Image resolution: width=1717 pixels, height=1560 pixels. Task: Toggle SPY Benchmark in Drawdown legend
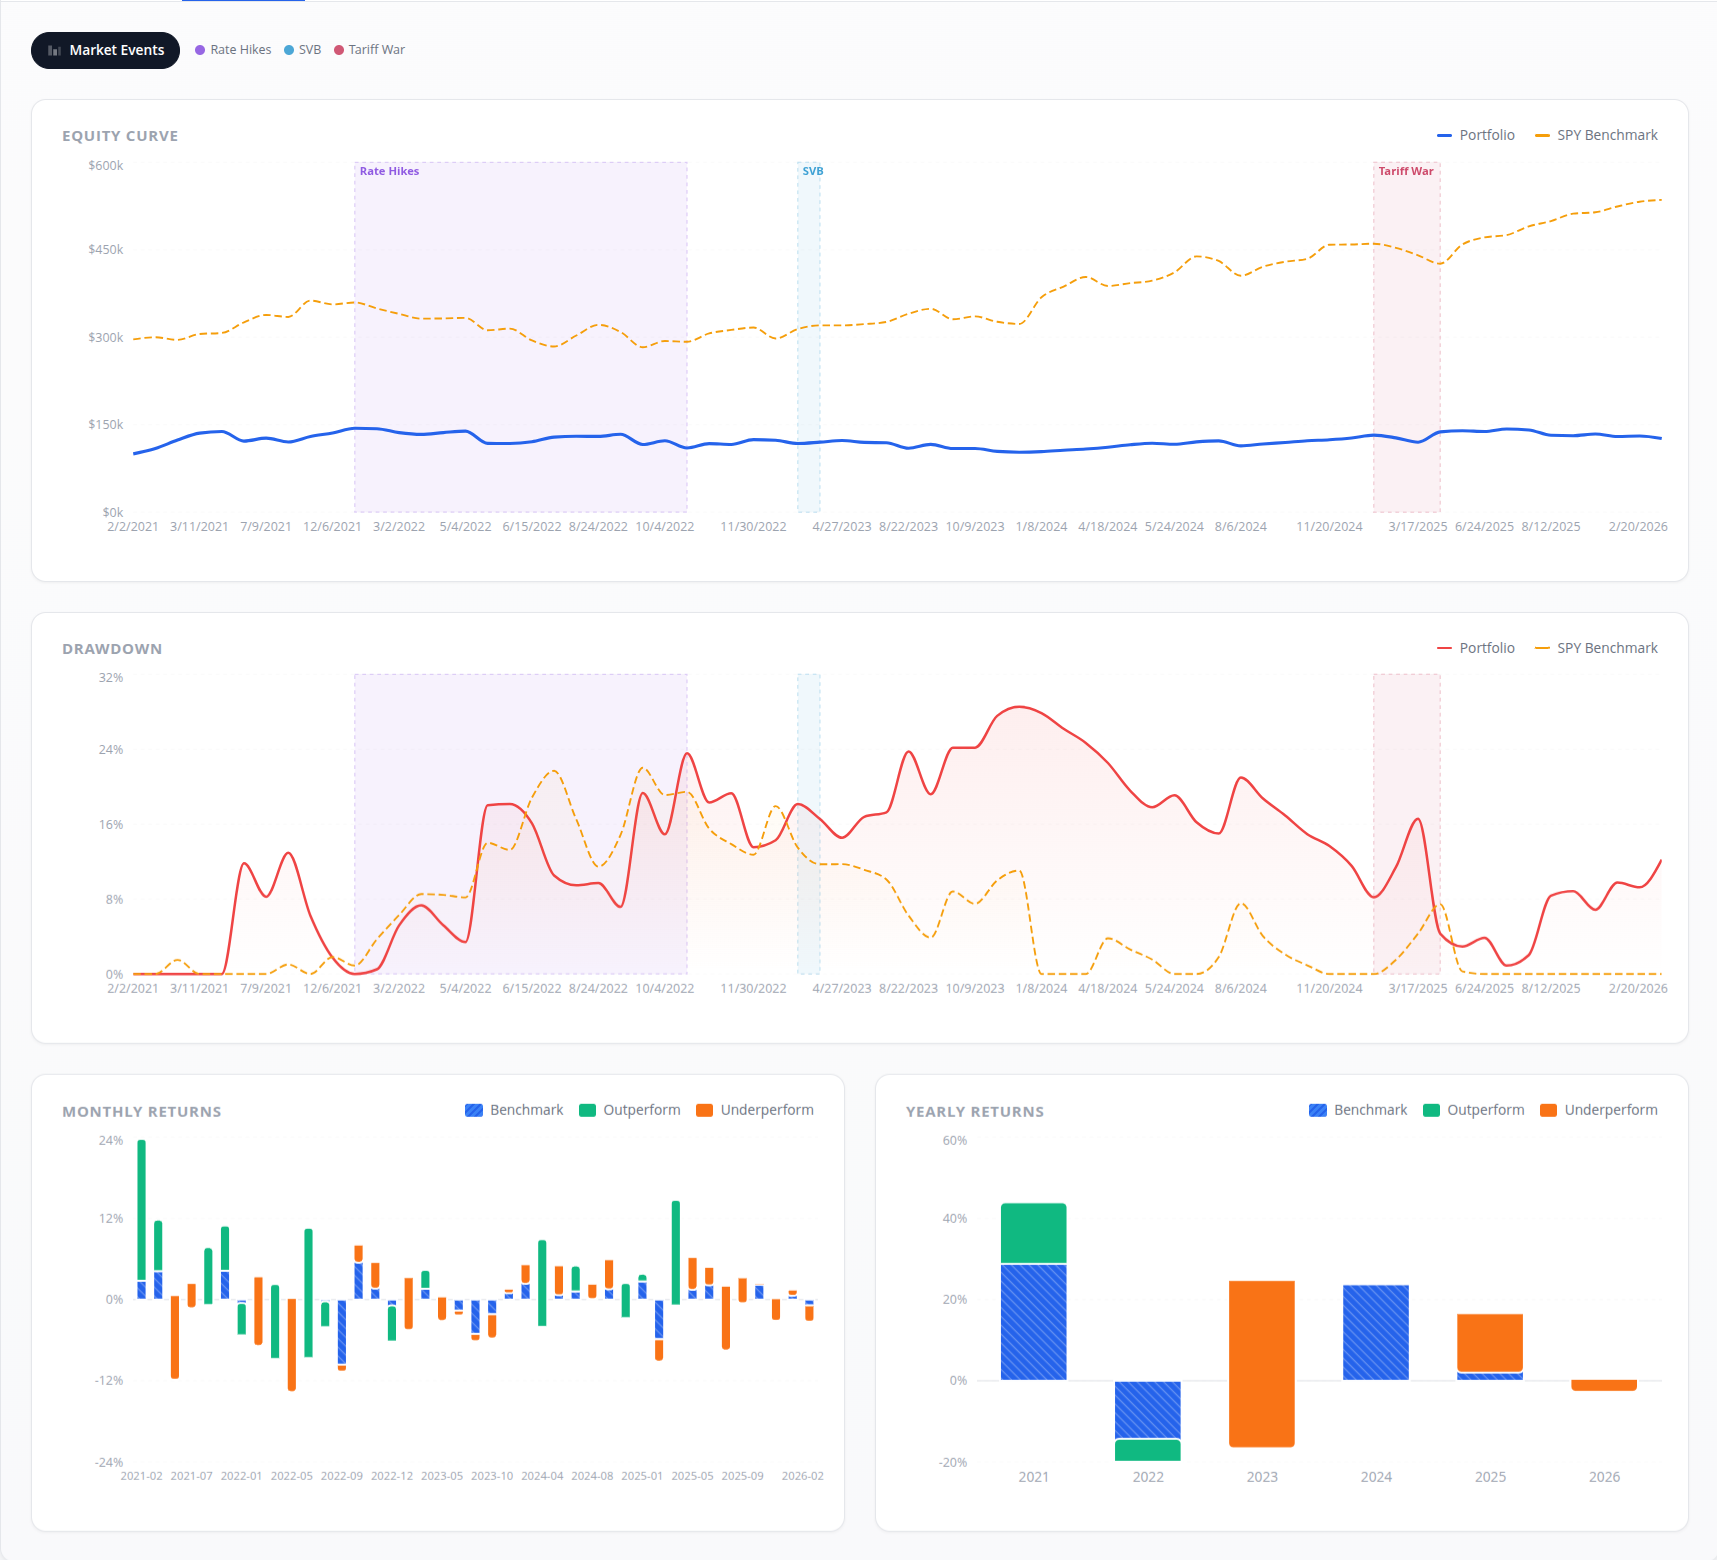coord(1596,648)
